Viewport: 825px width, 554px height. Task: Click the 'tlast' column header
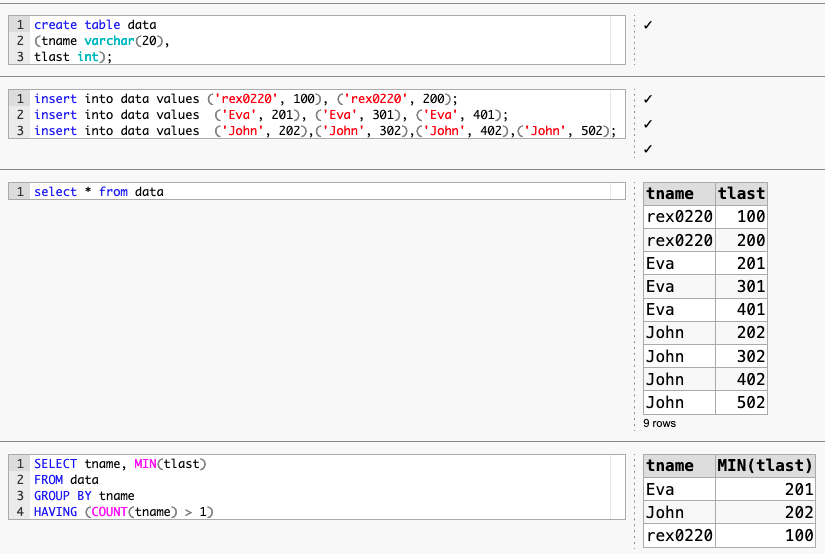point(741,194)
